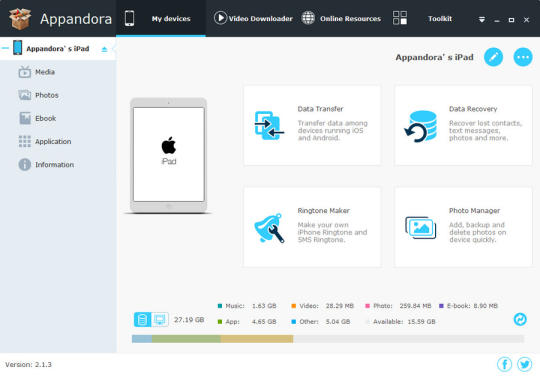Click the Ebook icon

[25, 118]
